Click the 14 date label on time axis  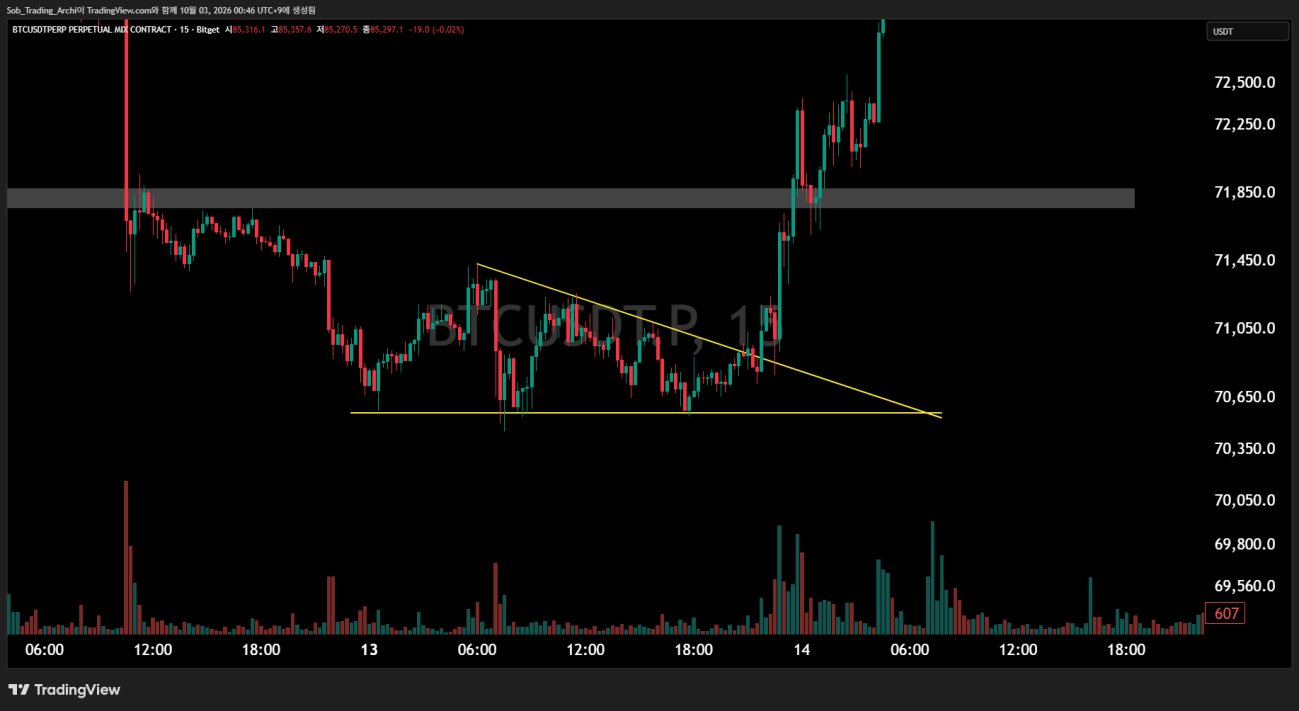coord(802,649)
